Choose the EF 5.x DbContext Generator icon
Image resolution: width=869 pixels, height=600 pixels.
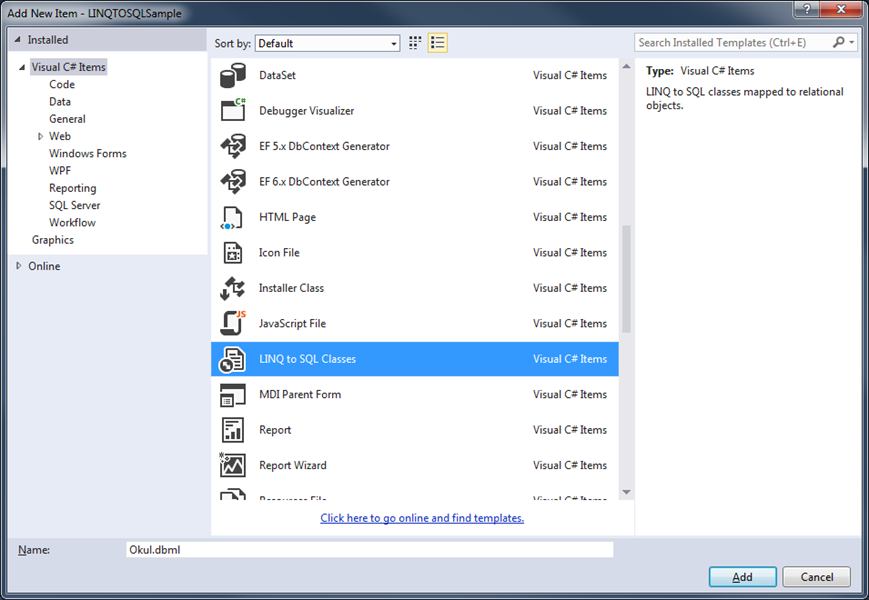point(233,146)
